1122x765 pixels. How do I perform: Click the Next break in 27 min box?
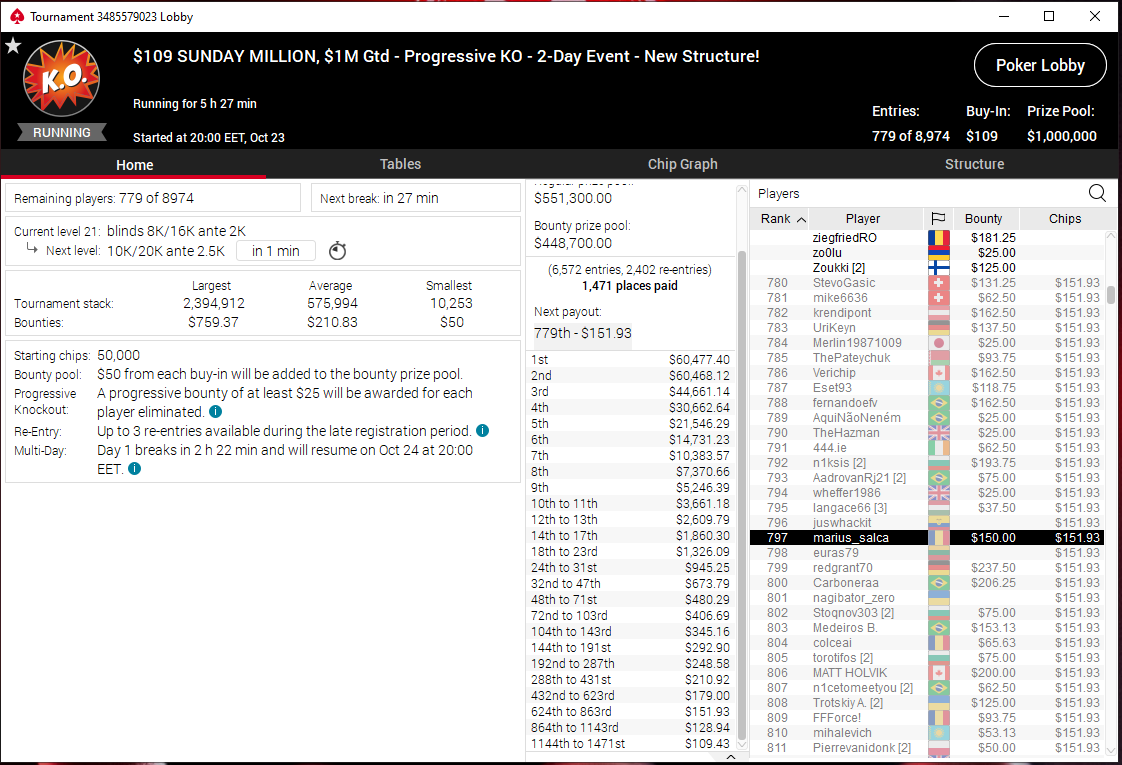416,198
